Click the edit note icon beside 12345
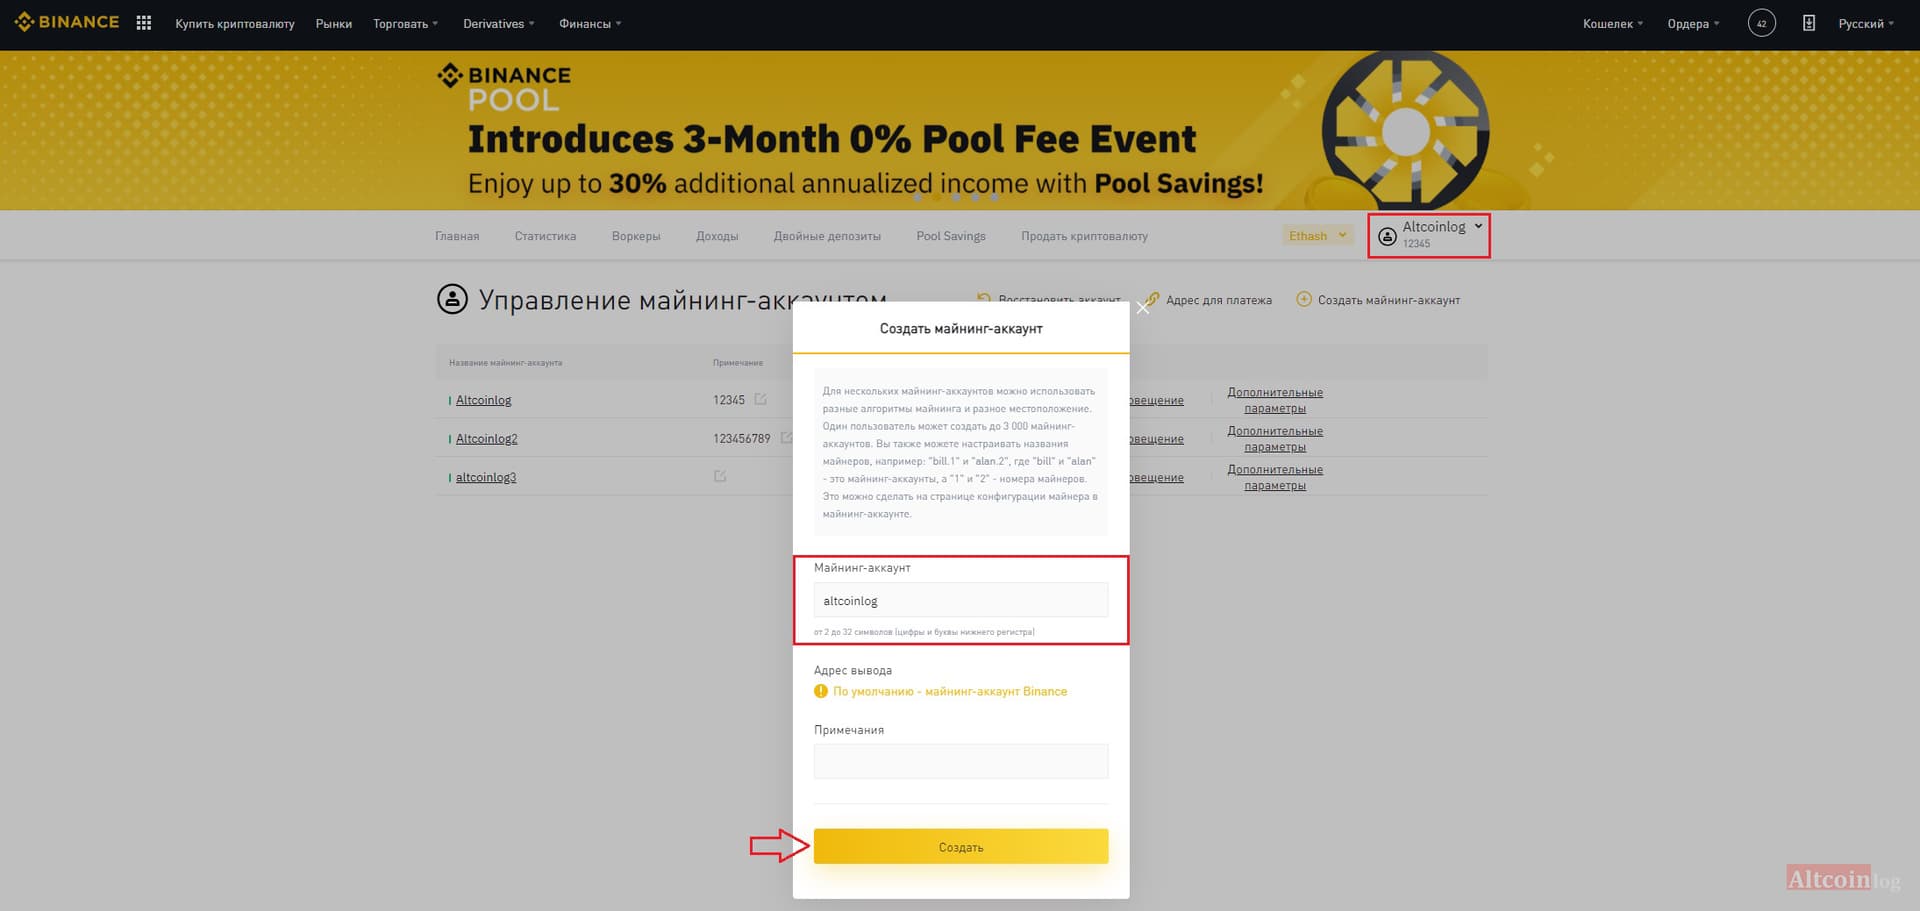Screen dimensions: 1920x911 761,399
